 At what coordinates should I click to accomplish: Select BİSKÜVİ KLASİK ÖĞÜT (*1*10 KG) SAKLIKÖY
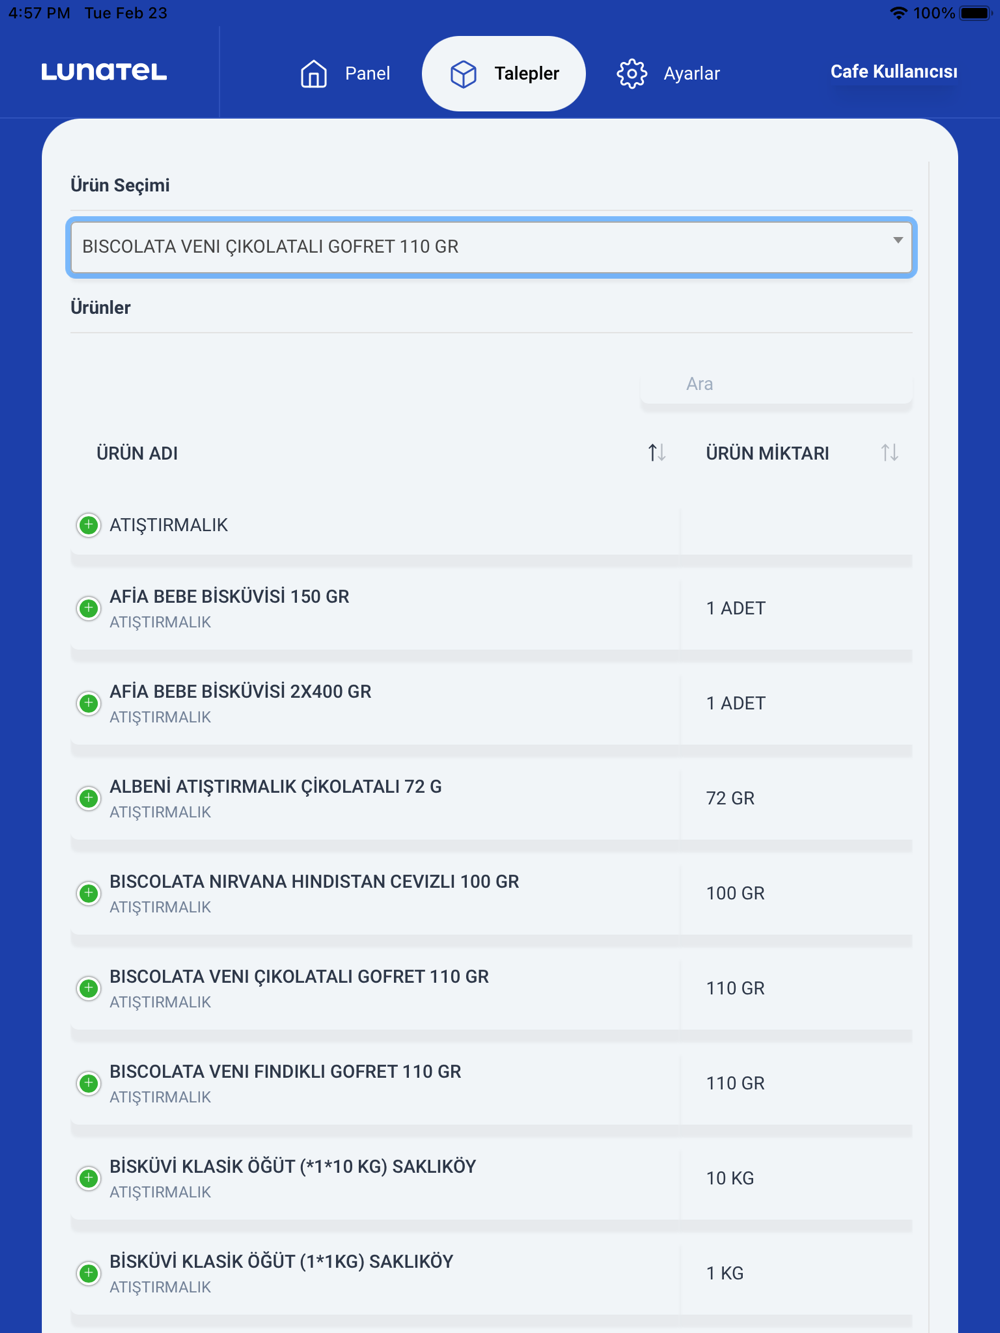pos(293,1167)
